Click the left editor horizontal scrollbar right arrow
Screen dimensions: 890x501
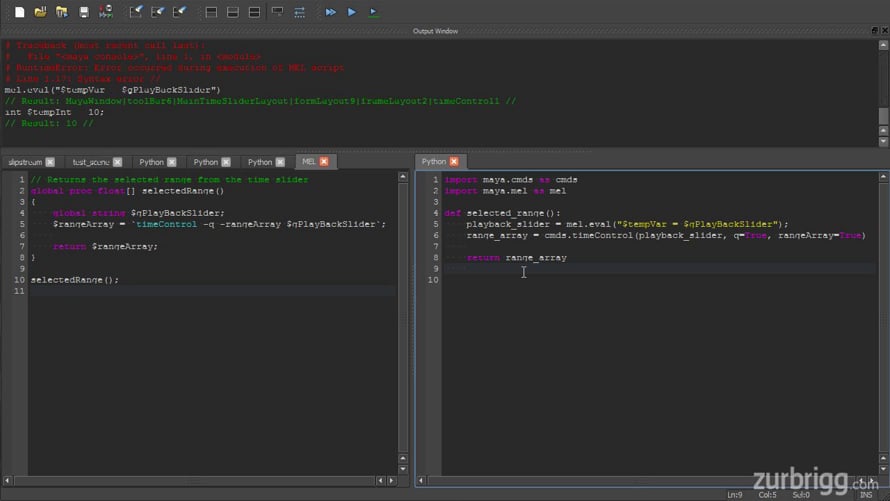coord(391,481)
